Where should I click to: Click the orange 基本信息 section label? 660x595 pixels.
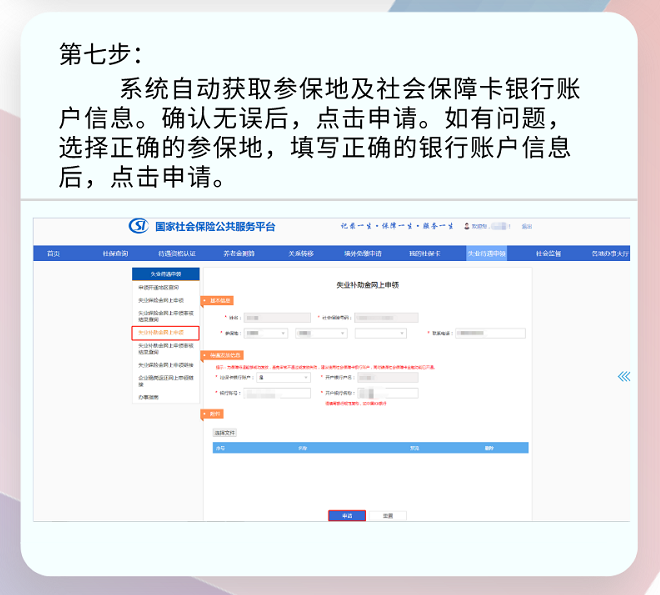(x=217, y=300)
